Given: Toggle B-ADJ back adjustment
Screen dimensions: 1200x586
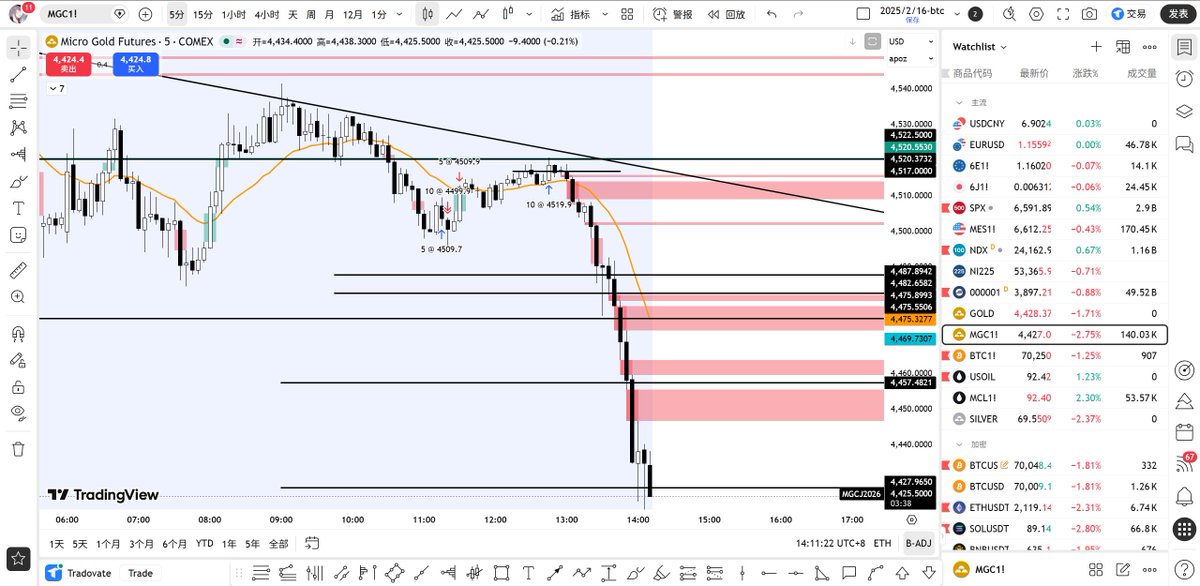Looking at the screenshot, I should click(916, 543).
